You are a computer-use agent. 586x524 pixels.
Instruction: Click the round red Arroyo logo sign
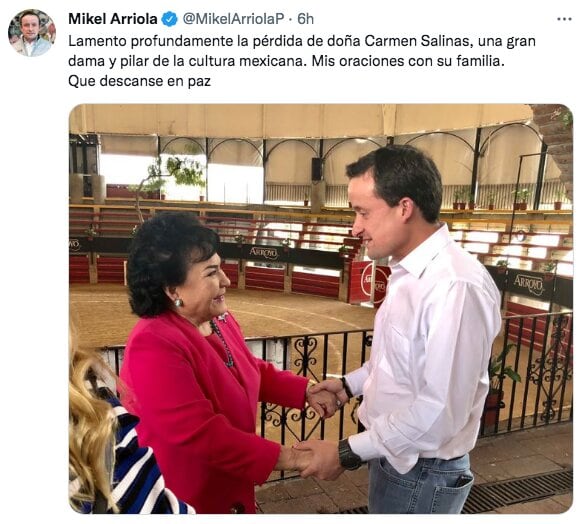(374, 282)
